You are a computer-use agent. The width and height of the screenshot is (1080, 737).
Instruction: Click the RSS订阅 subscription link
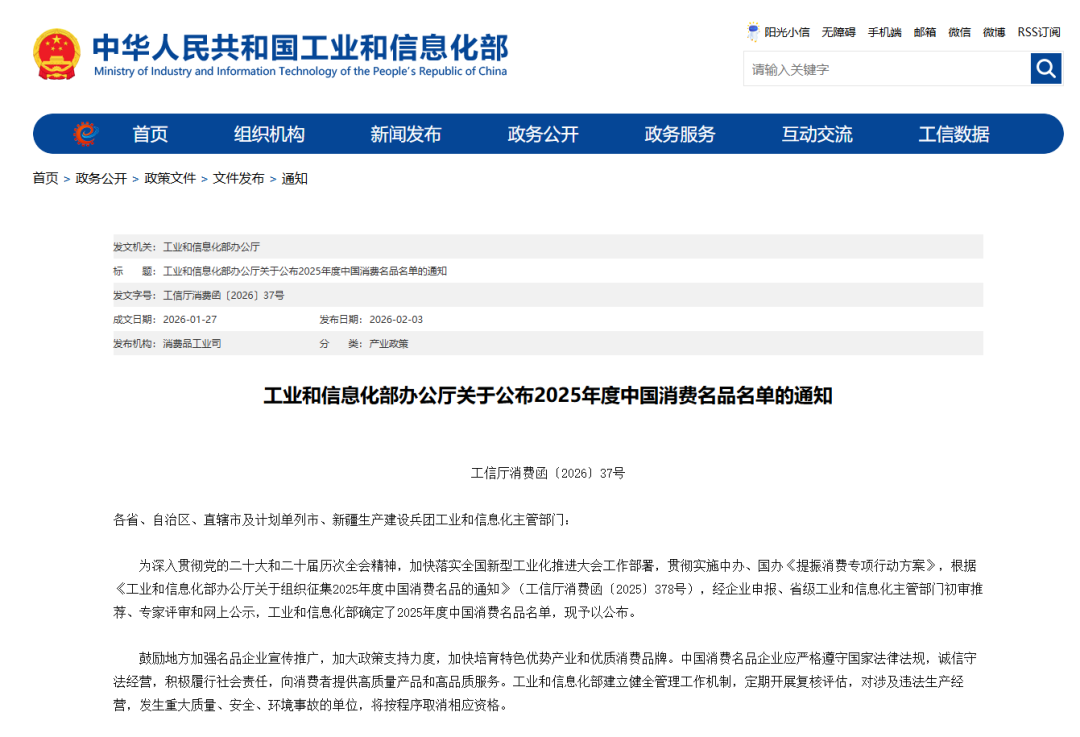click(1040, 31)
